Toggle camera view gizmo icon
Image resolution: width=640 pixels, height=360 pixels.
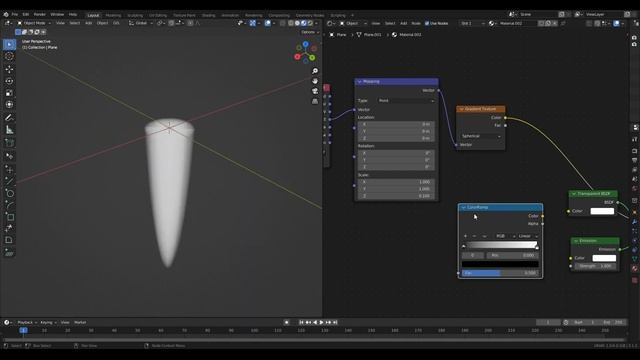coord(315,91)
